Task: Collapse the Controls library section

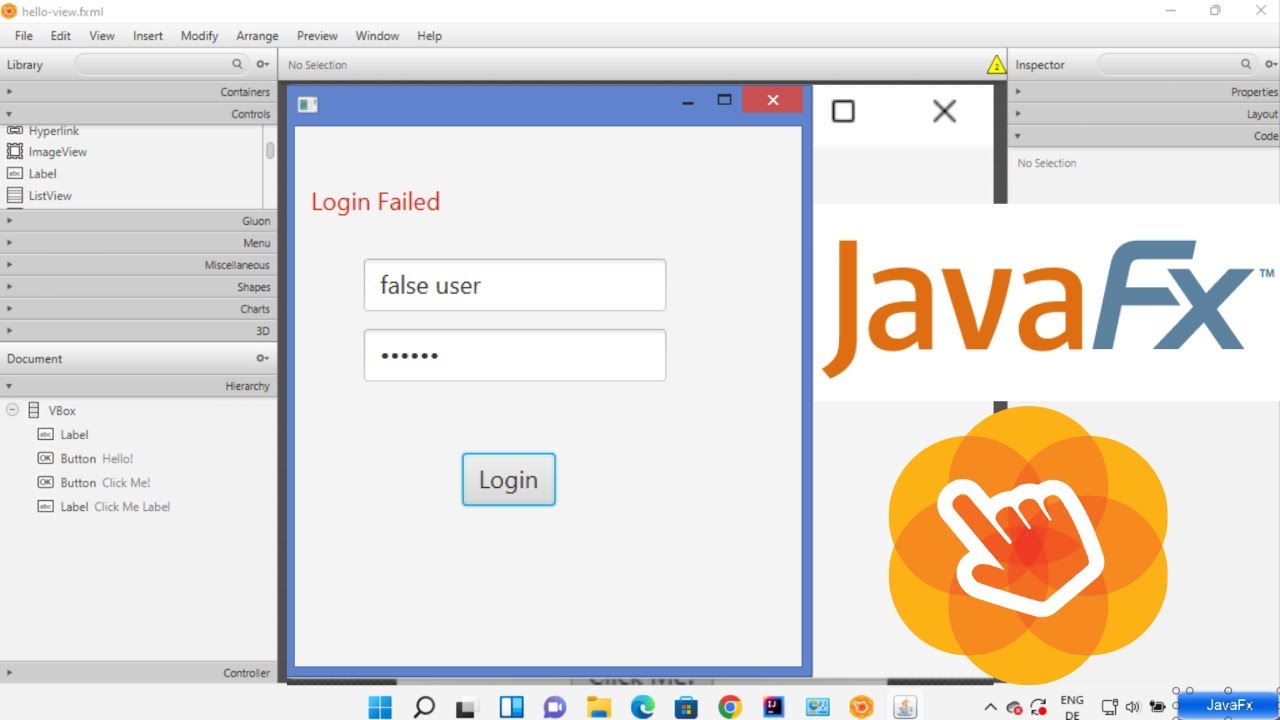Action: [x=138, y=114]
